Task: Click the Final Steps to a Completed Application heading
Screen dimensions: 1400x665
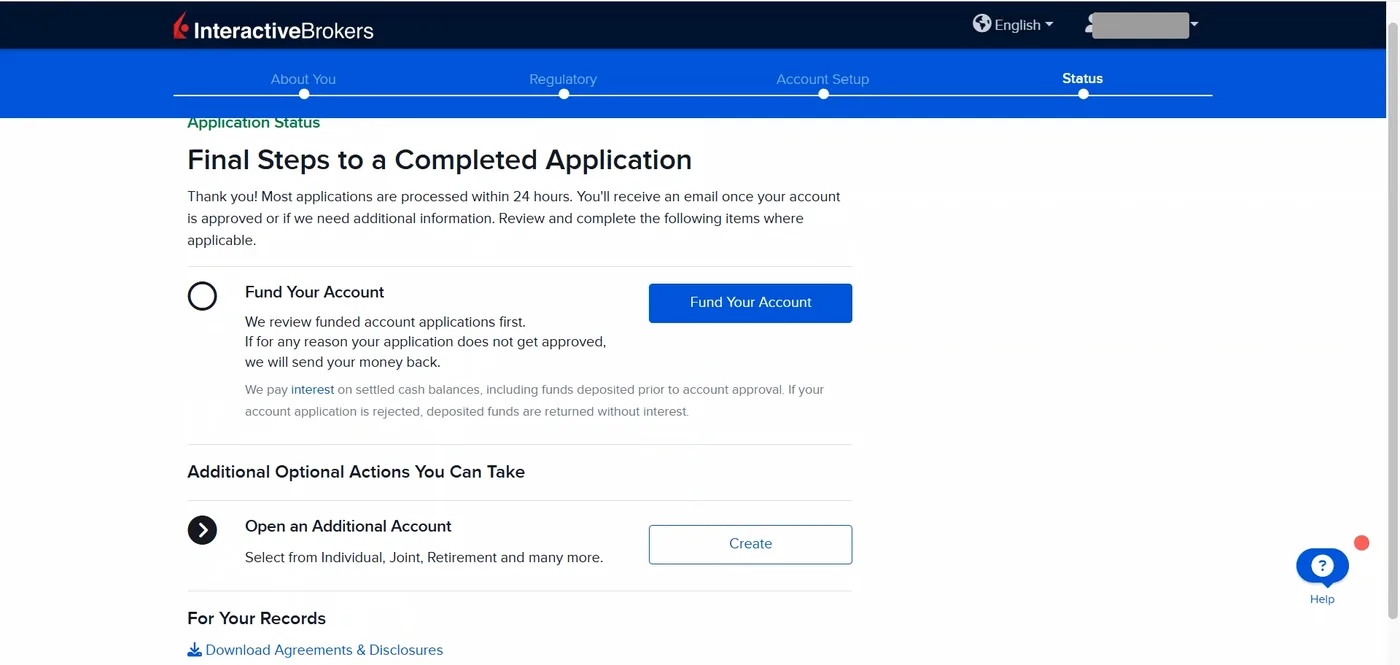Action: point(440,160)
